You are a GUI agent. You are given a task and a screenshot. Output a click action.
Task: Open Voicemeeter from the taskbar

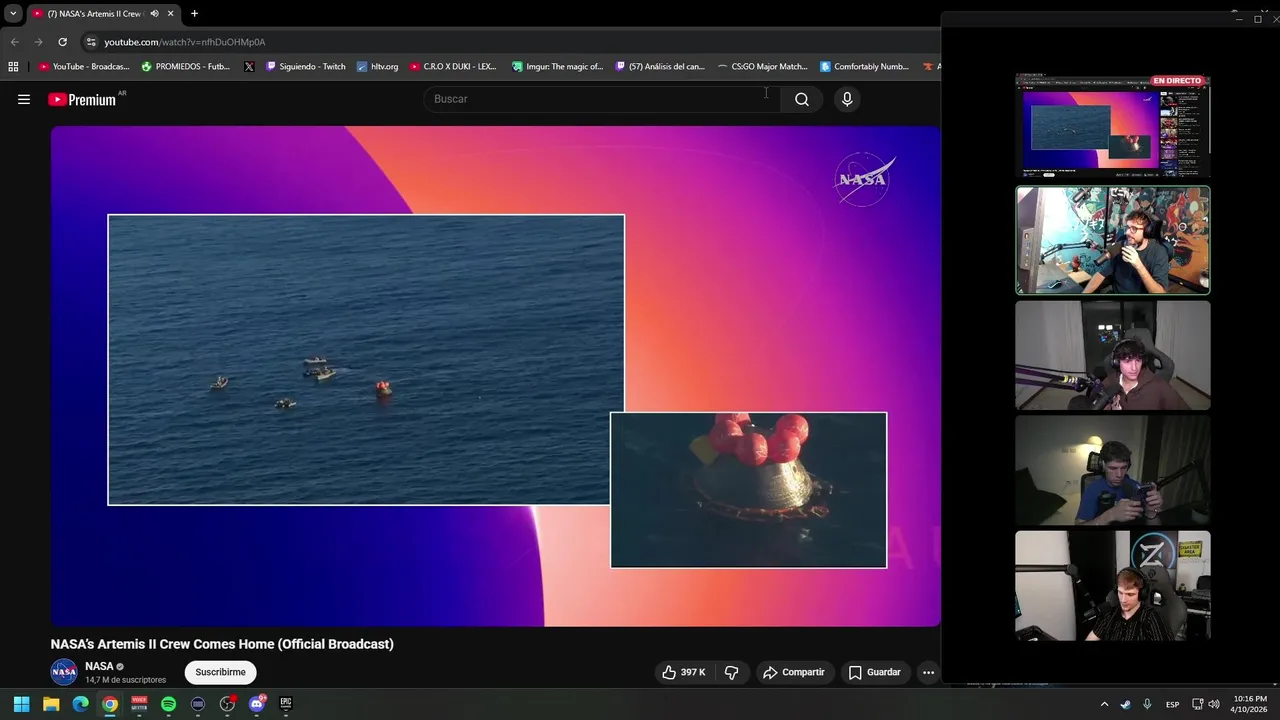[139, 704]
